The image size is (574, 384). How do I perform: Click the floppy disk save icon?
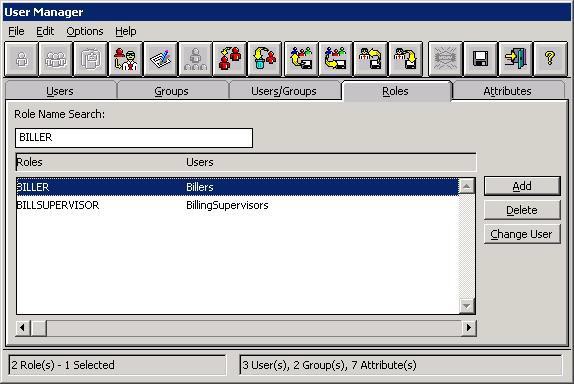480,59
